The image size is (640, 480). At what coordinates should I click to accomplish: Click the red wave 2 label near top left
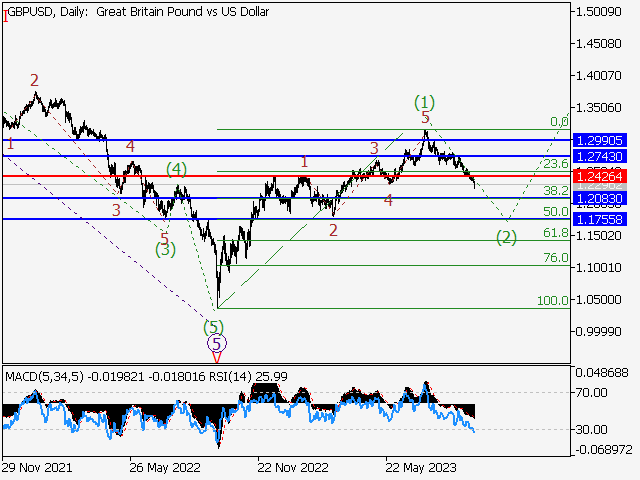34,80
